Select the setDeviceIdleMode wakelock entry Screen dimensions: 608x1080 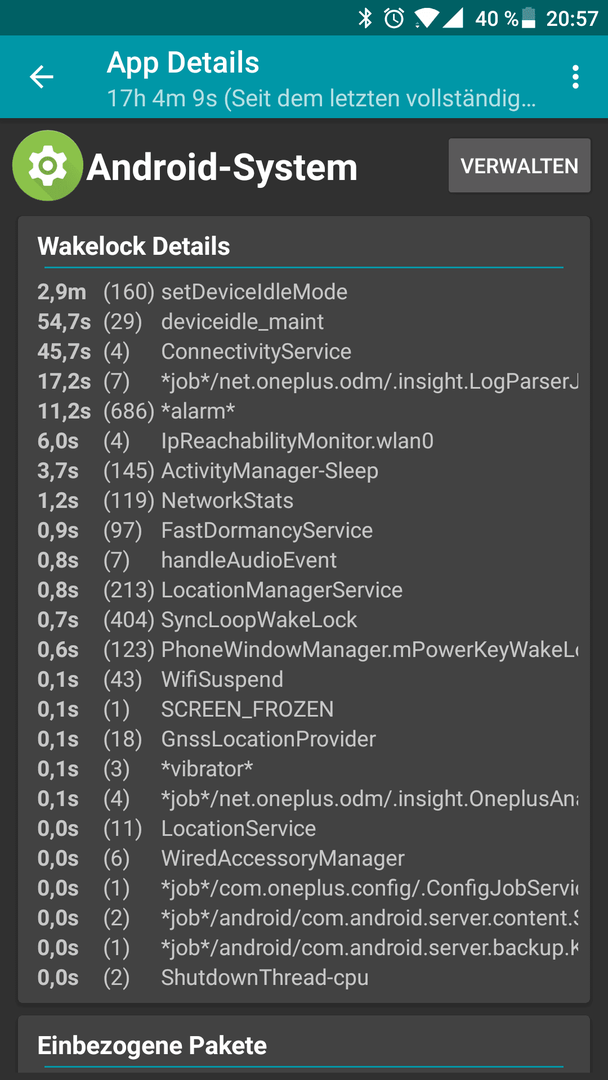coord(304,292)
